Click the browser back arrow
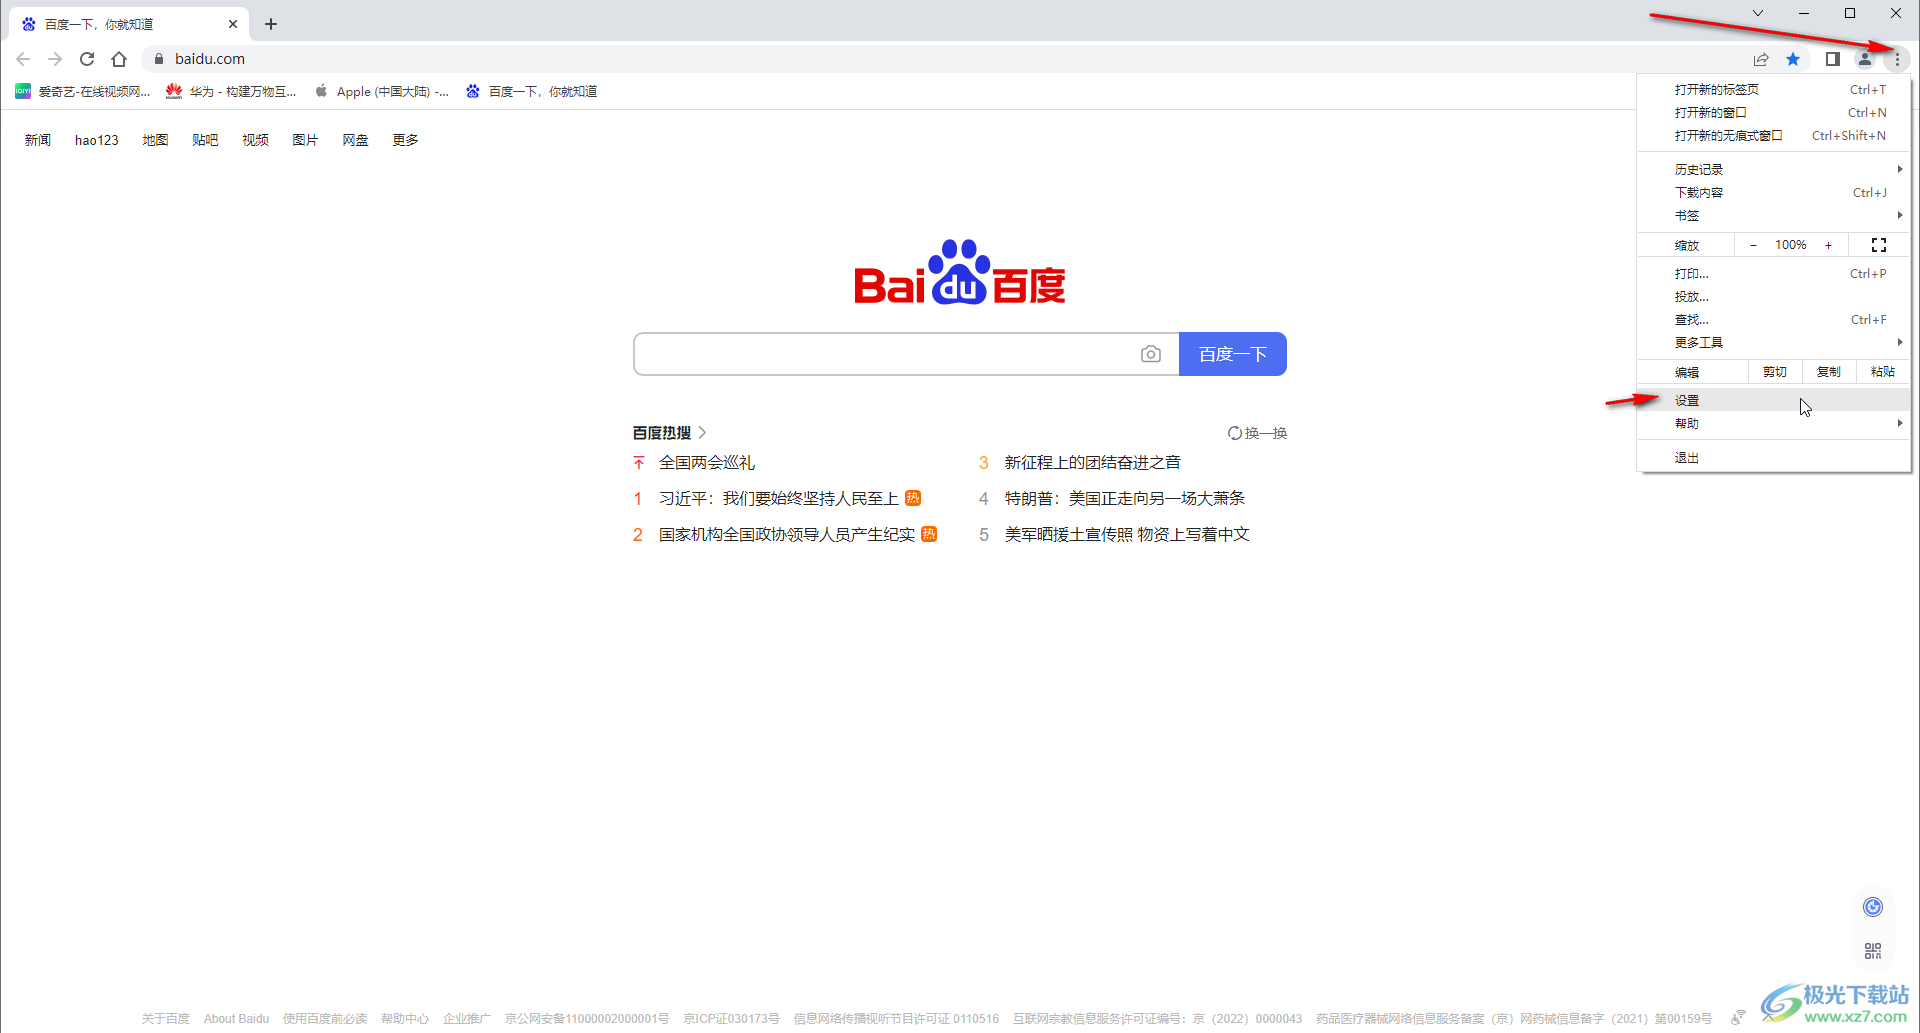The width and height of the screenshot is (1920, 1033). tap(23, 59)
